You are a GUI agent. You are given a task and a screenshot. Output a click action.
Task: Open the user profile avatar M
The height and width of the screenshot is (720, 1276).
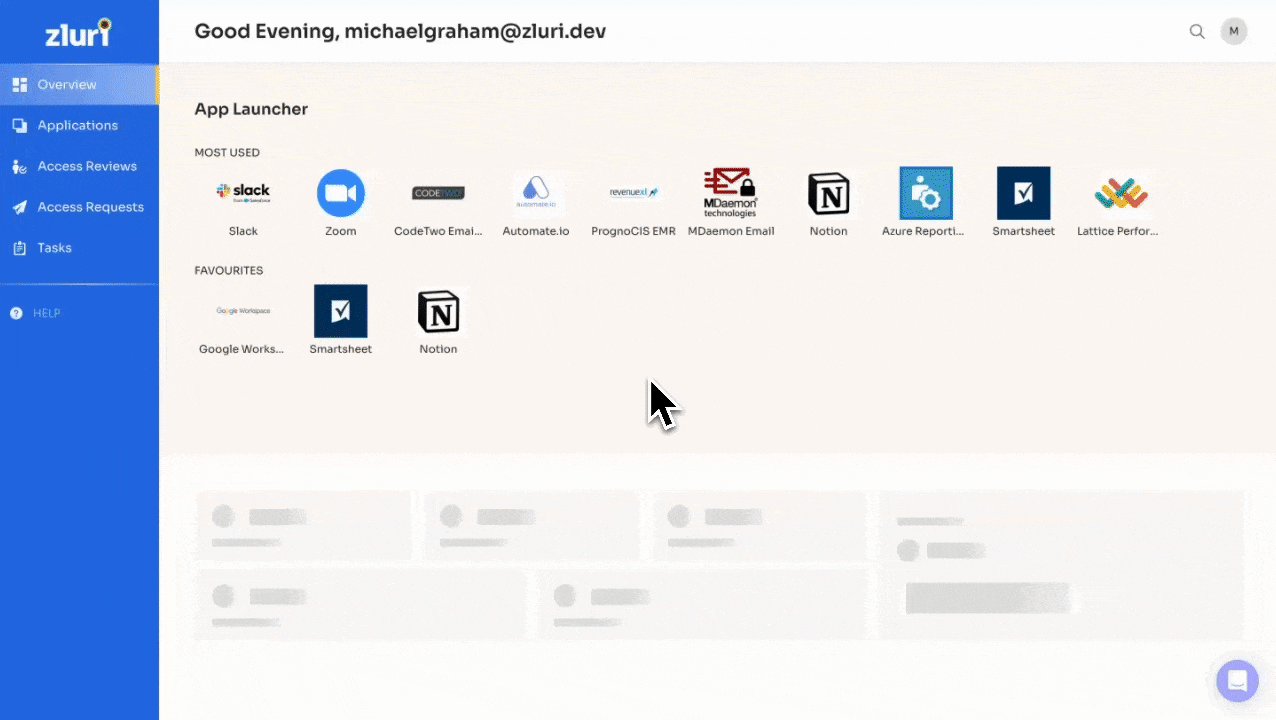coord(1234,31)
